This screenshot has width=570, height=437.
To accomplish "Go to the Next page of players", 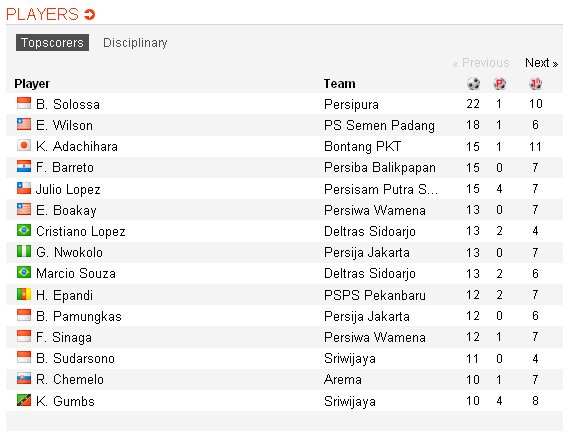I will click(x=542, y=63).
